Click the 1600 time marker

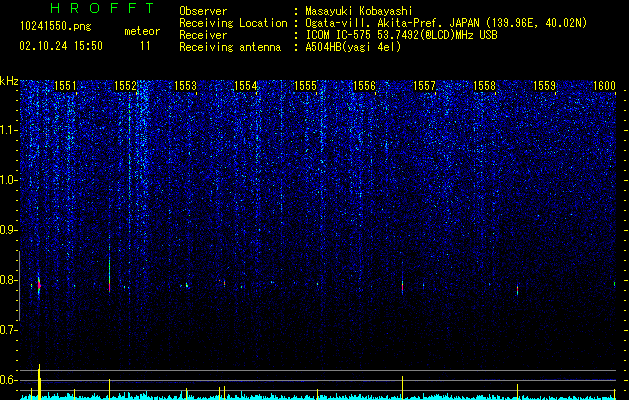tap(604, 86)
